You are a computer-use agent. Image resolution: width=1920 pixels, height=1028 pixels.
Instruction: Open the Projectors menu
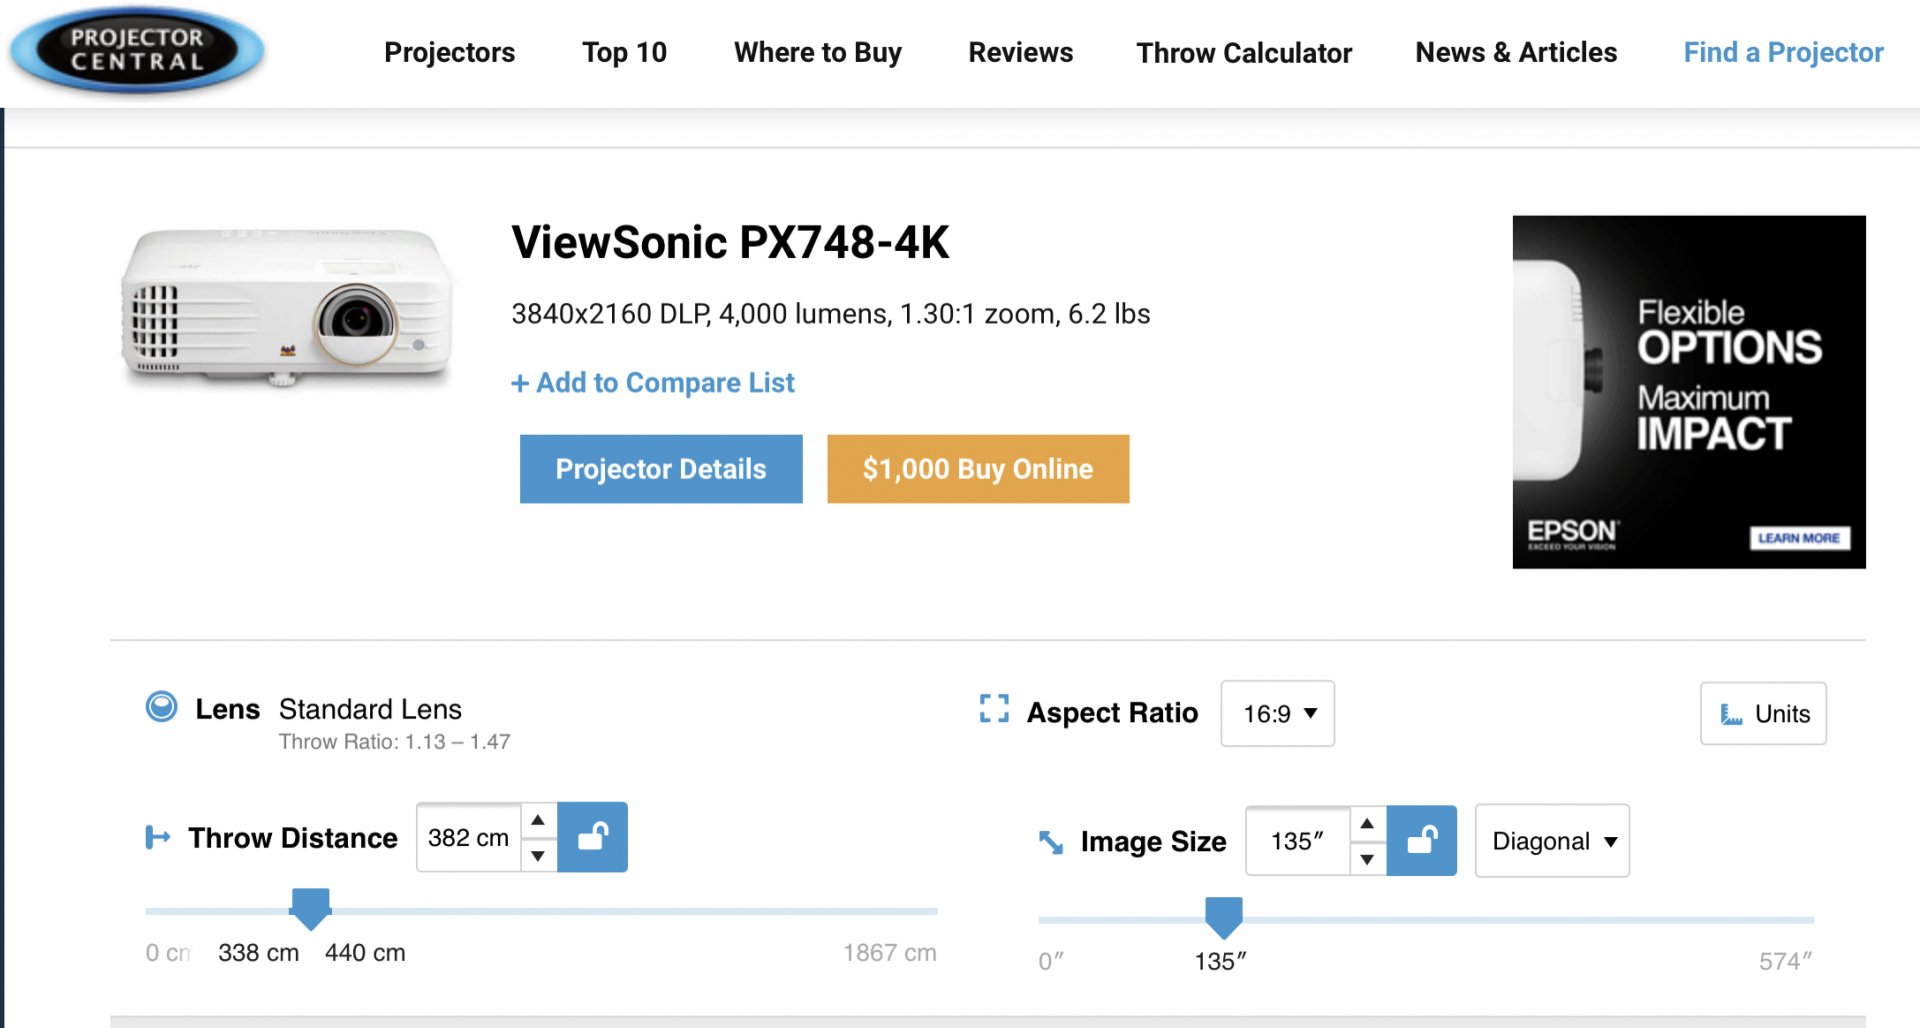(x=450, y=52)
